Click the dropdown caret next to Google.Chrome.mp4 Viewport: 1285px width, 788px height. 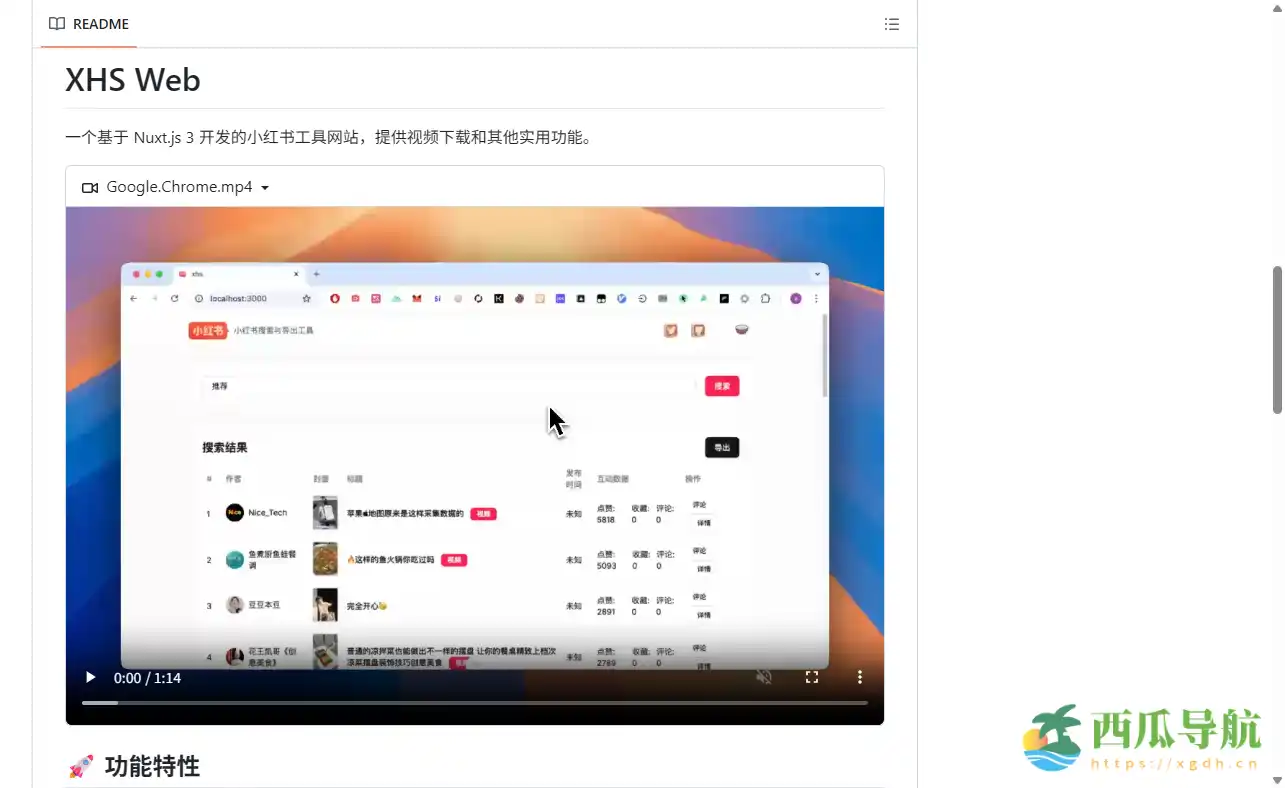point(265,188)
